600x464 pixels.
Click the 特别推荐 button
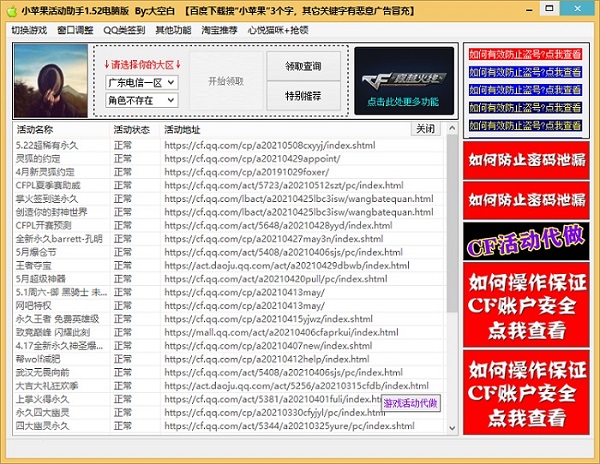(303, 96)
